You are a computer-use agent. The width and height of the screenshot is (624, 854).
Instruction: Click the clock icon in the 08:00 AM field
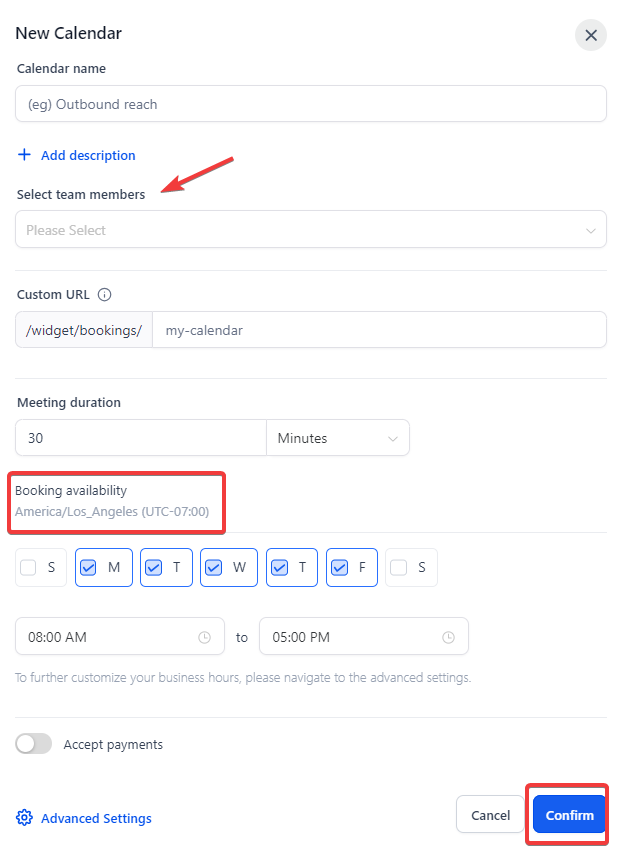coord(205,637)
